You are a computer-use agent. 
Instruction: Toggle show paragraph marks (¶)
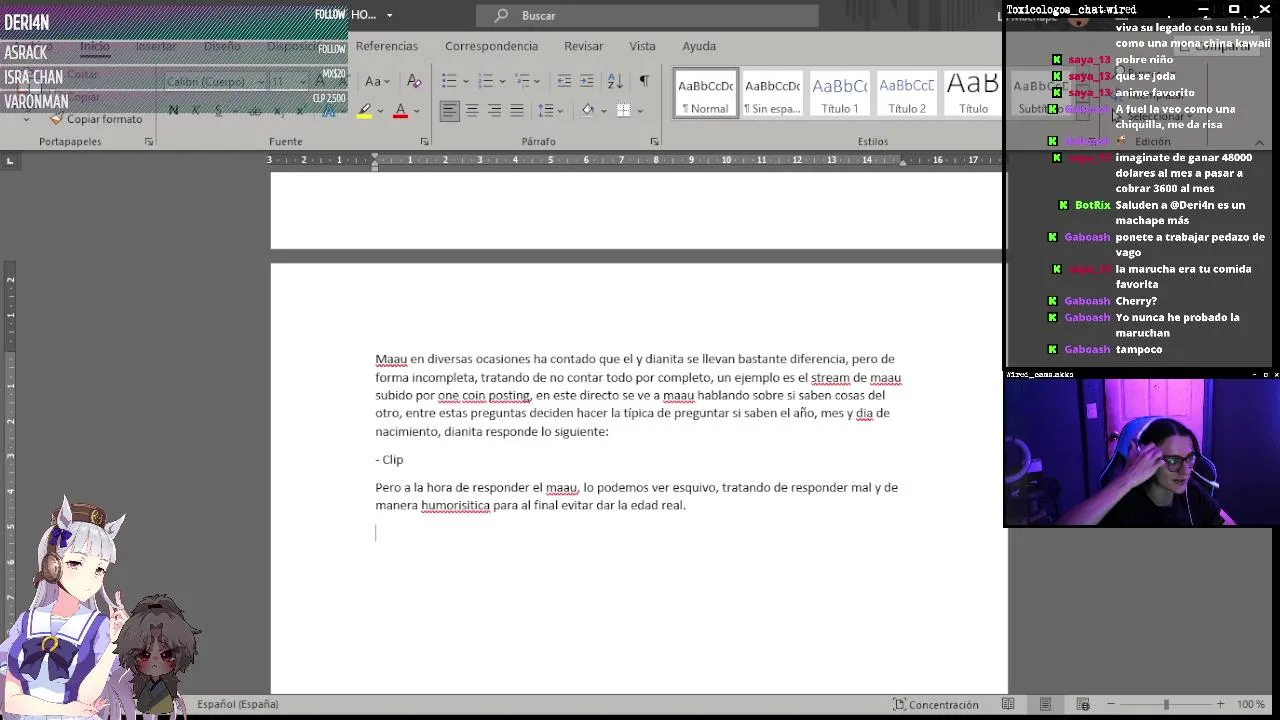click(x=644, y=81)
